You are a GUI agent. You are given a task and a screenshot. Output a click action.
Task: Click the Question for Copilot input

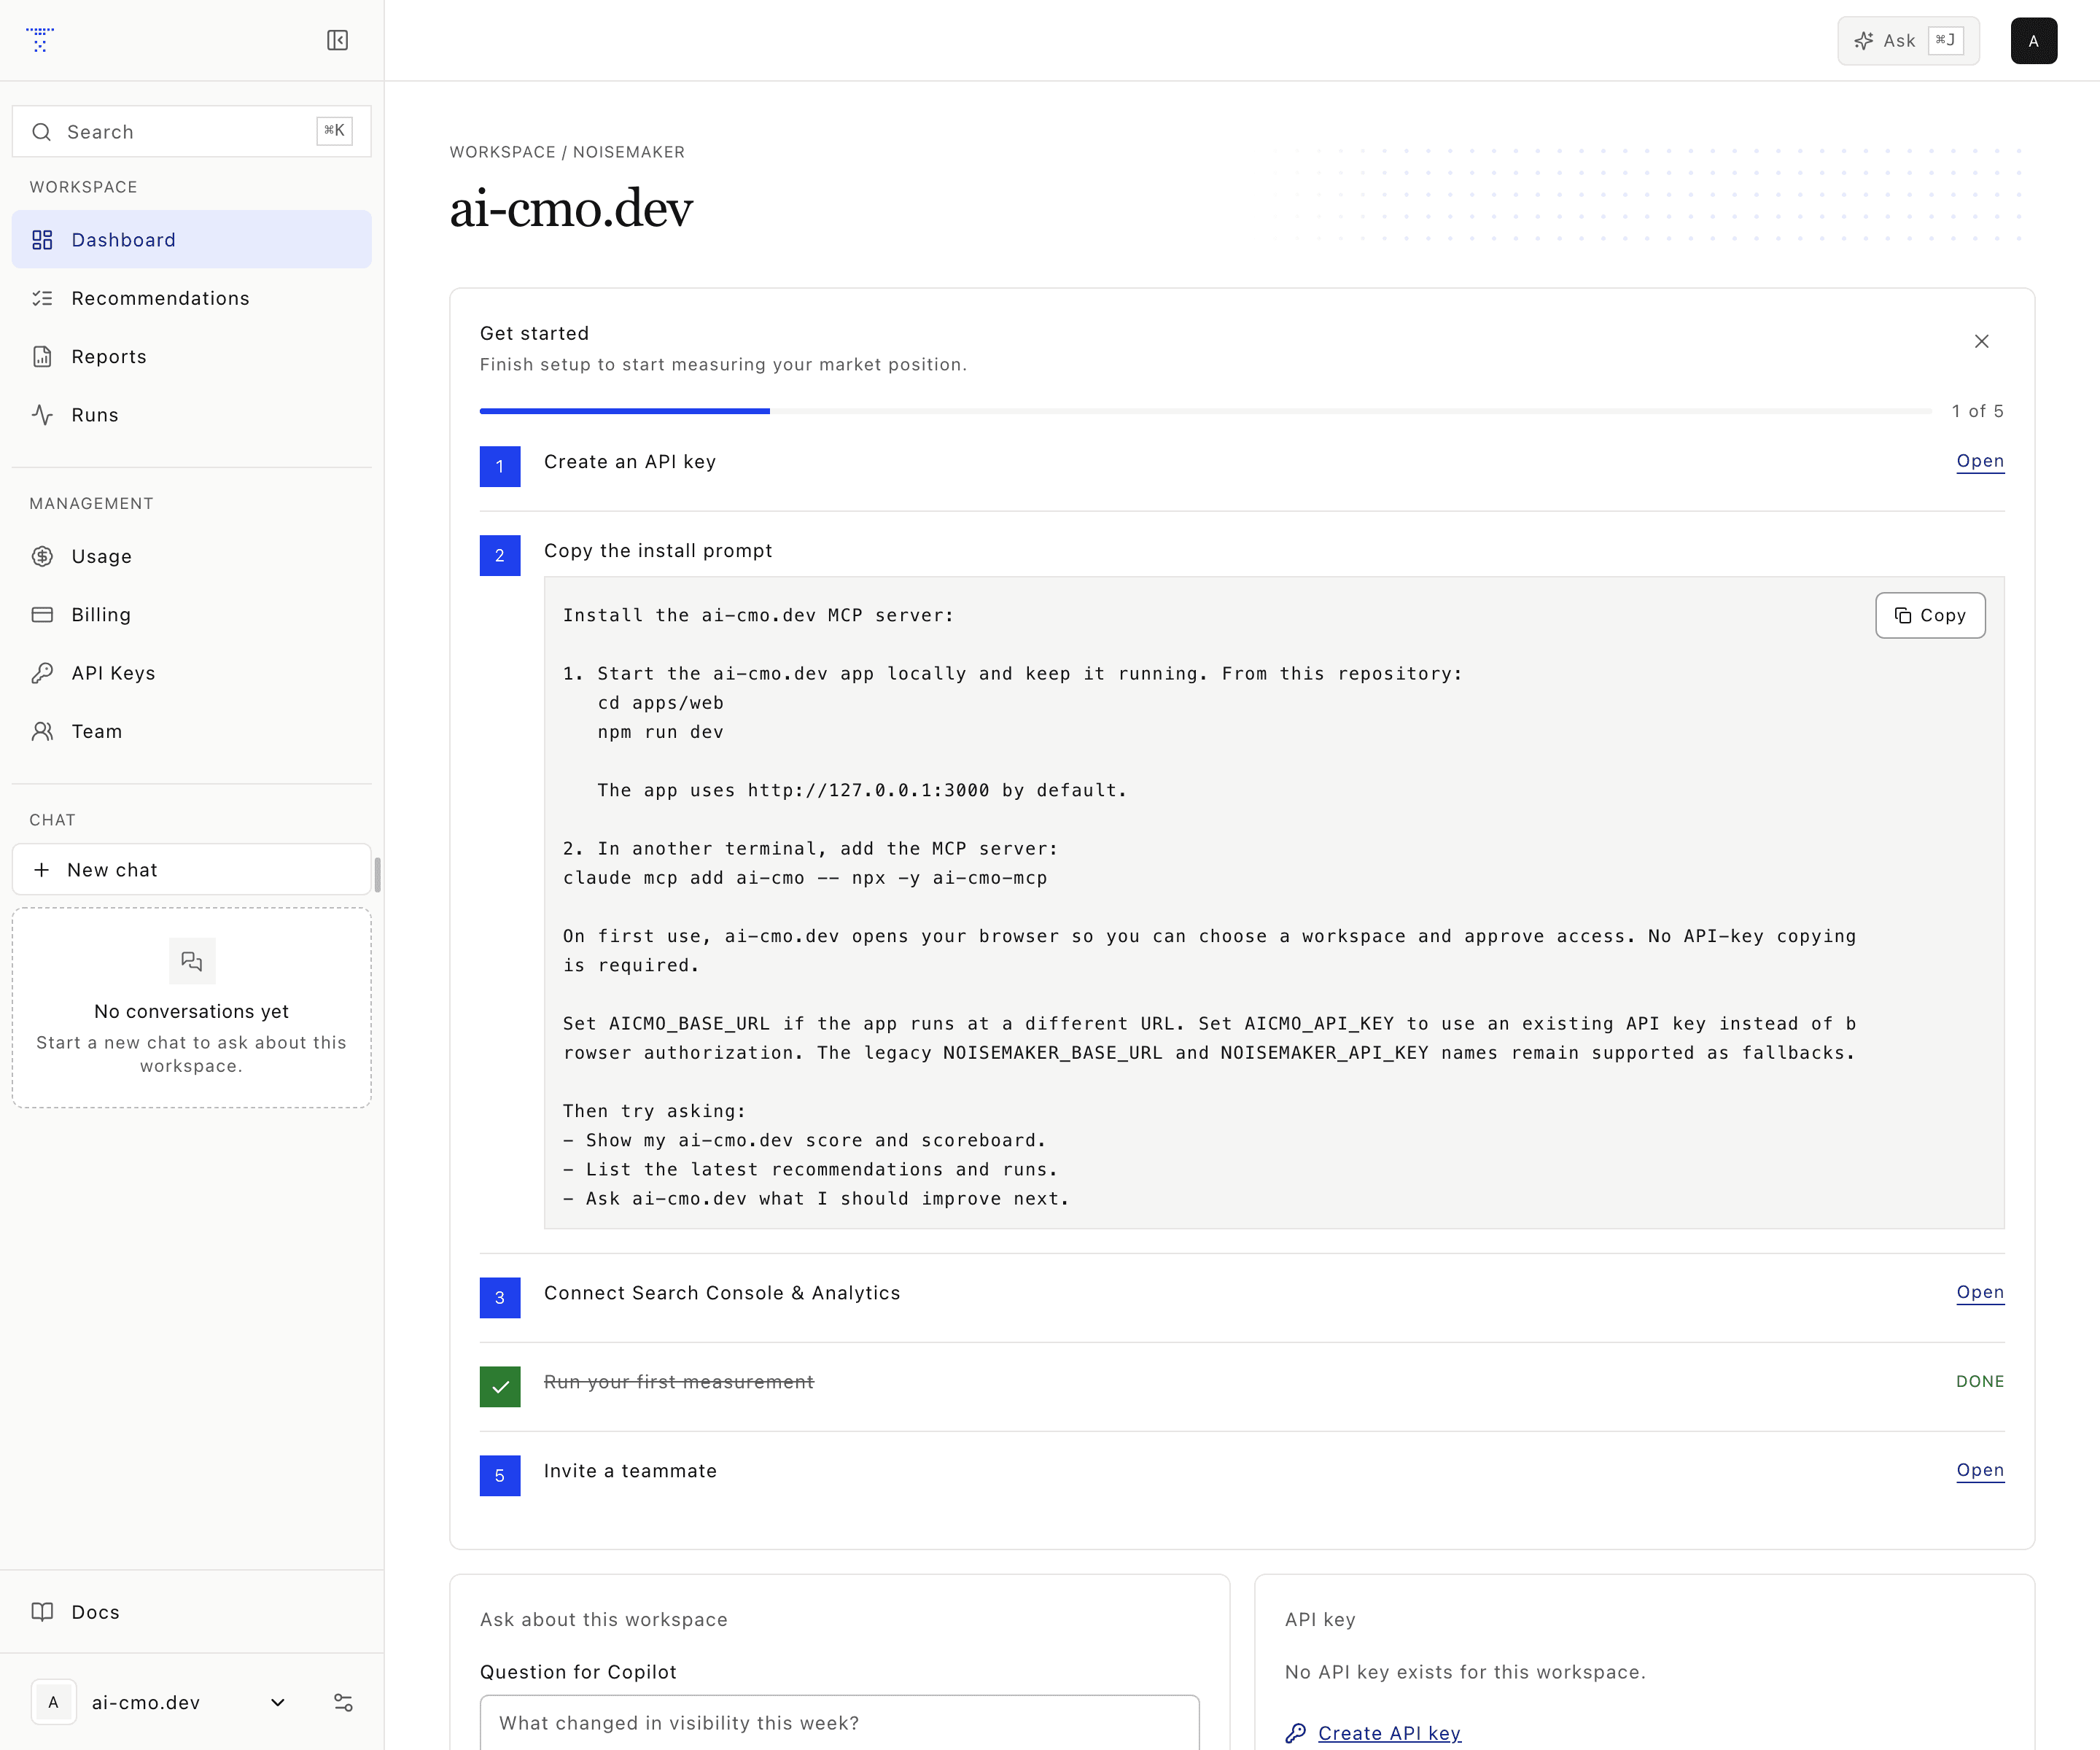tap(840, 1723)
